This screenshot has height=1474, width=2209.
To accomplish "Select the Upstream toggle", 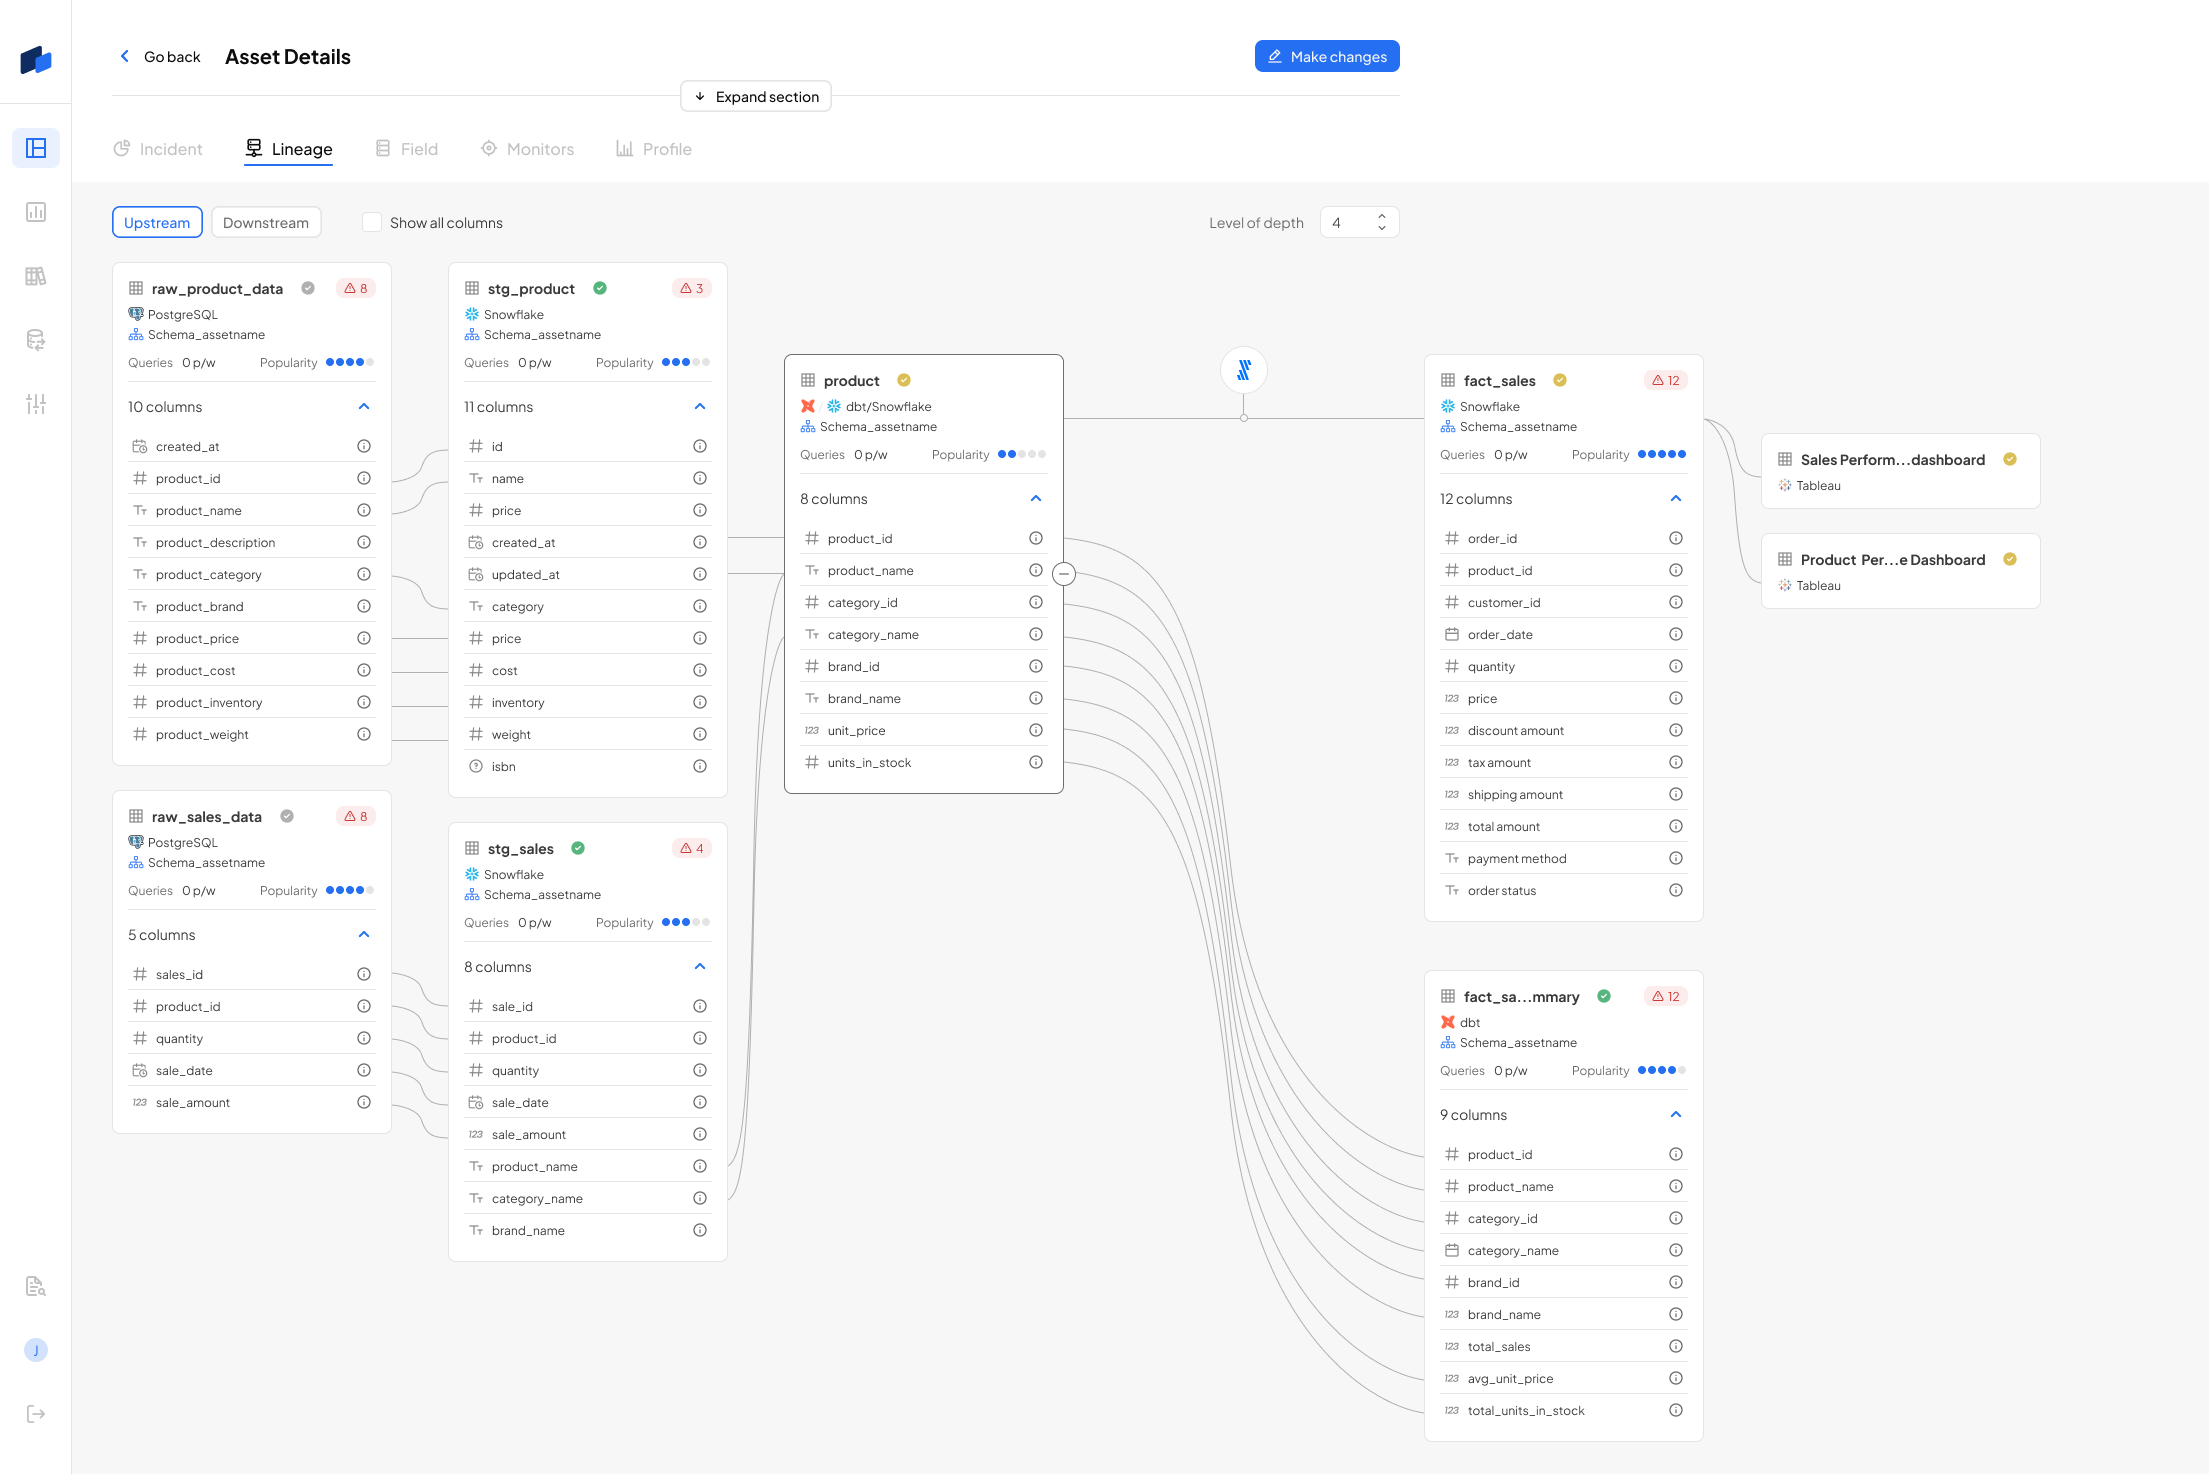I will click(x=157, y=222).
